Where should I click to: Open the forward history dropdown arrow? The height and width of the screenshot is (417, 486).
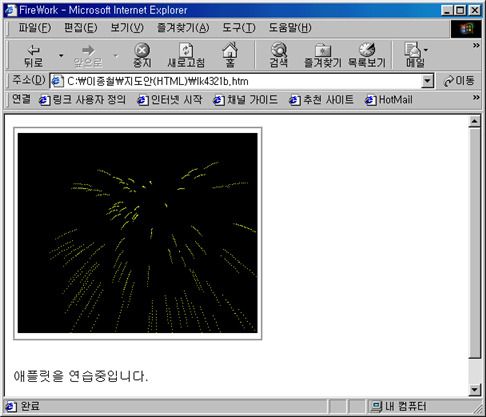(x=116, y=55)
